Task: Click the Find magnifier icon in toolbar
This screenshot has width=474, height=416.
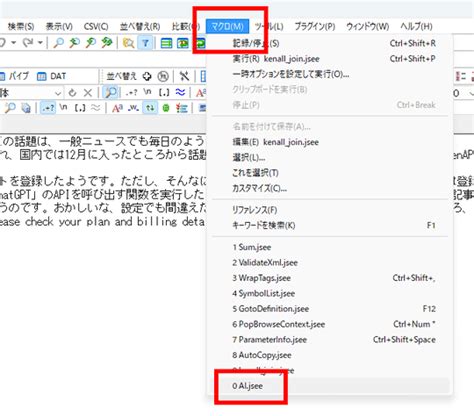Action: [59, 43]
